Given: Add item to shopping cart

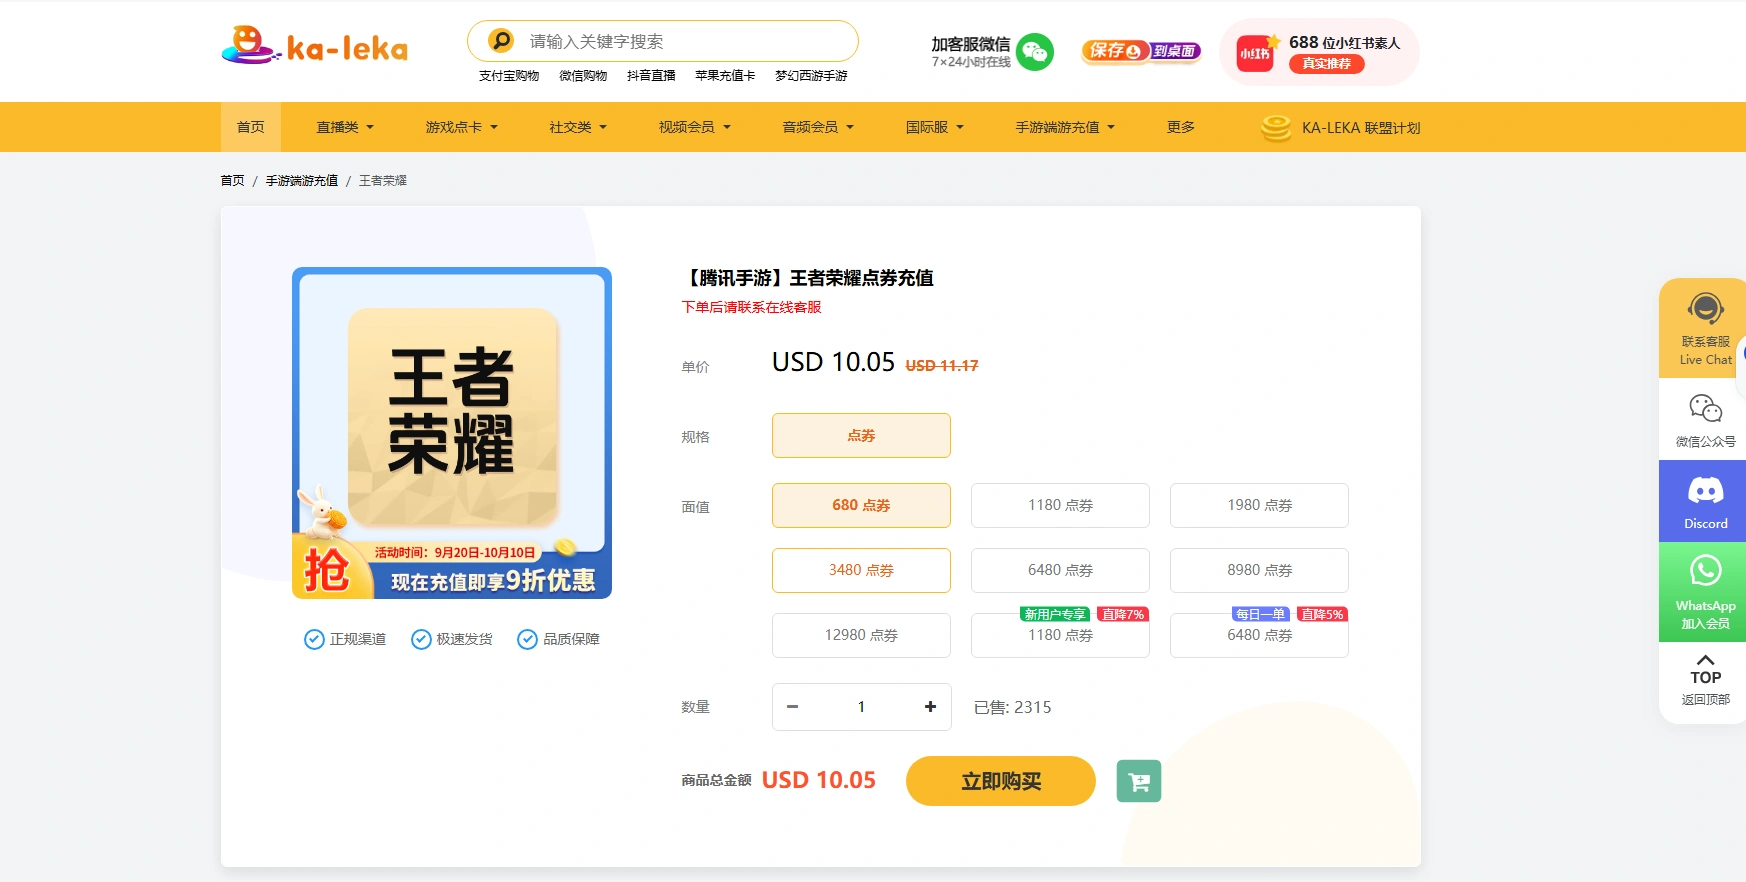Looking at the screenshot, I should coord(1138,781).
